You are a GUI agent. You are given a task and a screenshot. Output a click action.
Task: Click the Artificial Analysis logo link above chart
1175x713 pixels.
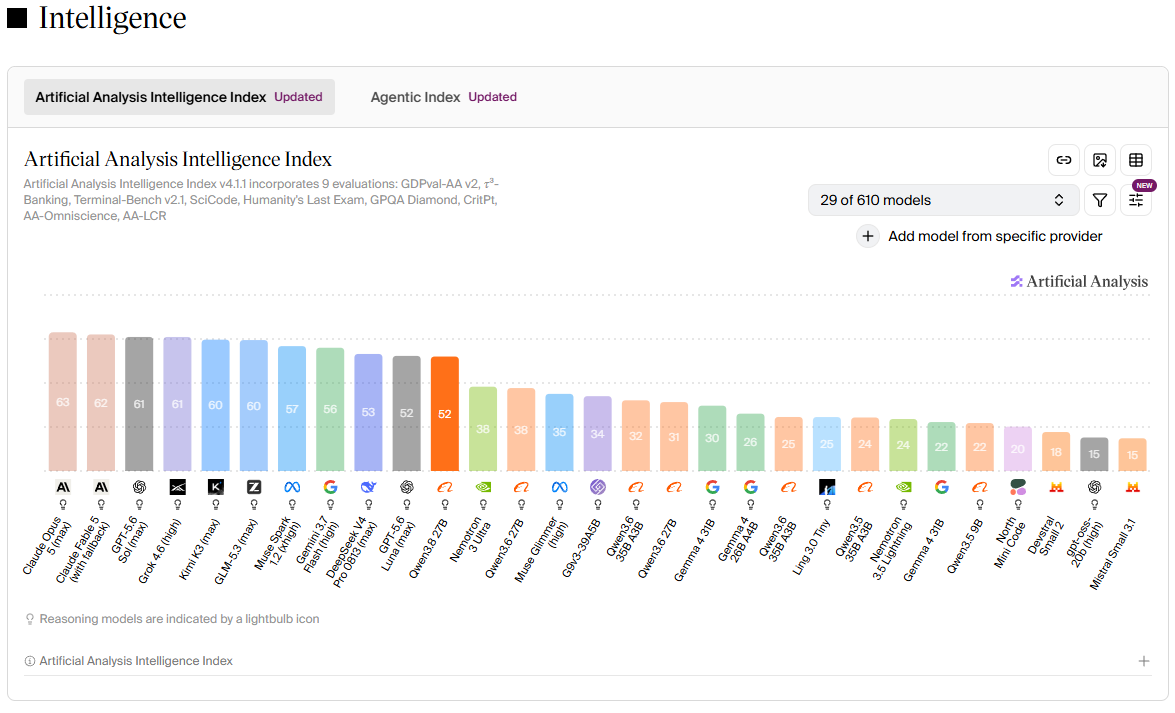coord(1079,281)
